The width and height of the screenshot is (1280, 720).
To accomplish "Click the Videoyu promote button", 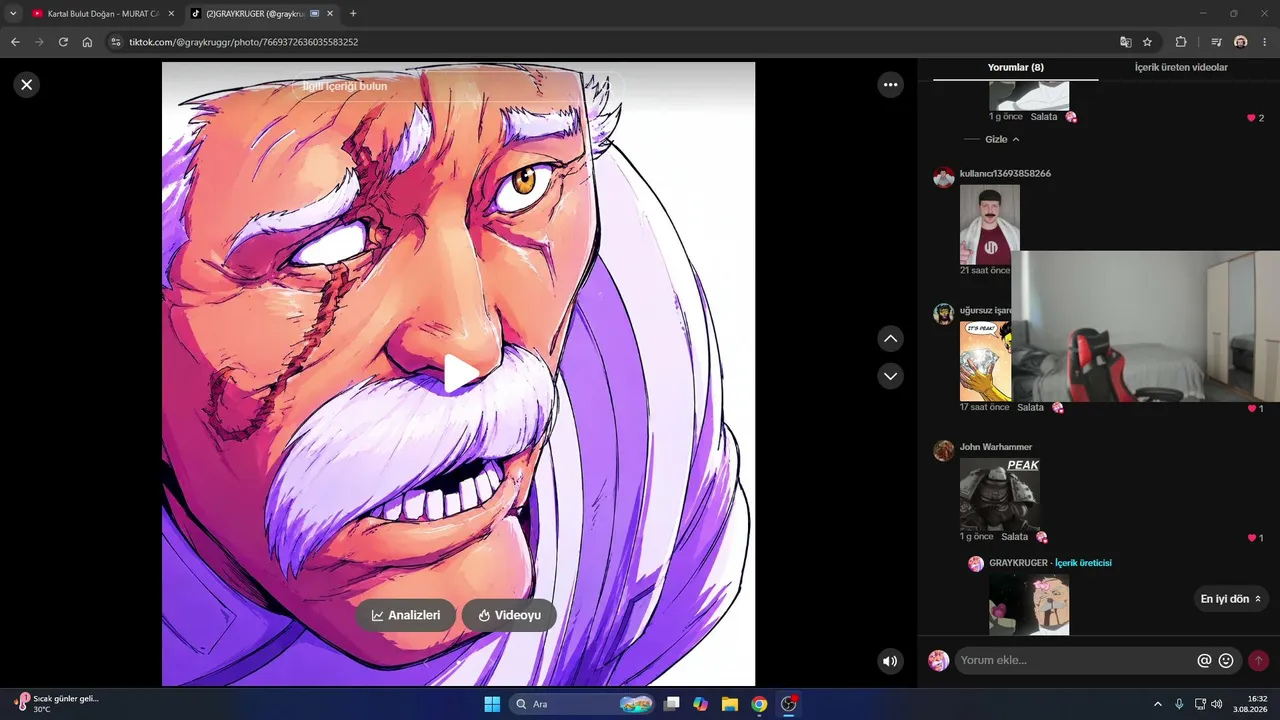I will [x=509, y=615].
